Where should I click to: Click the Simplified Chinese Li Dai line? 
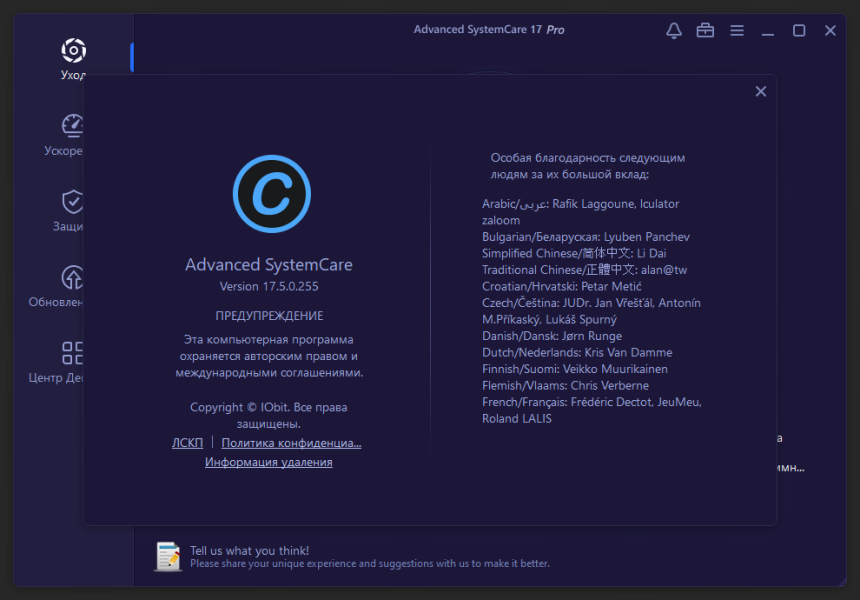coord(574,253)
